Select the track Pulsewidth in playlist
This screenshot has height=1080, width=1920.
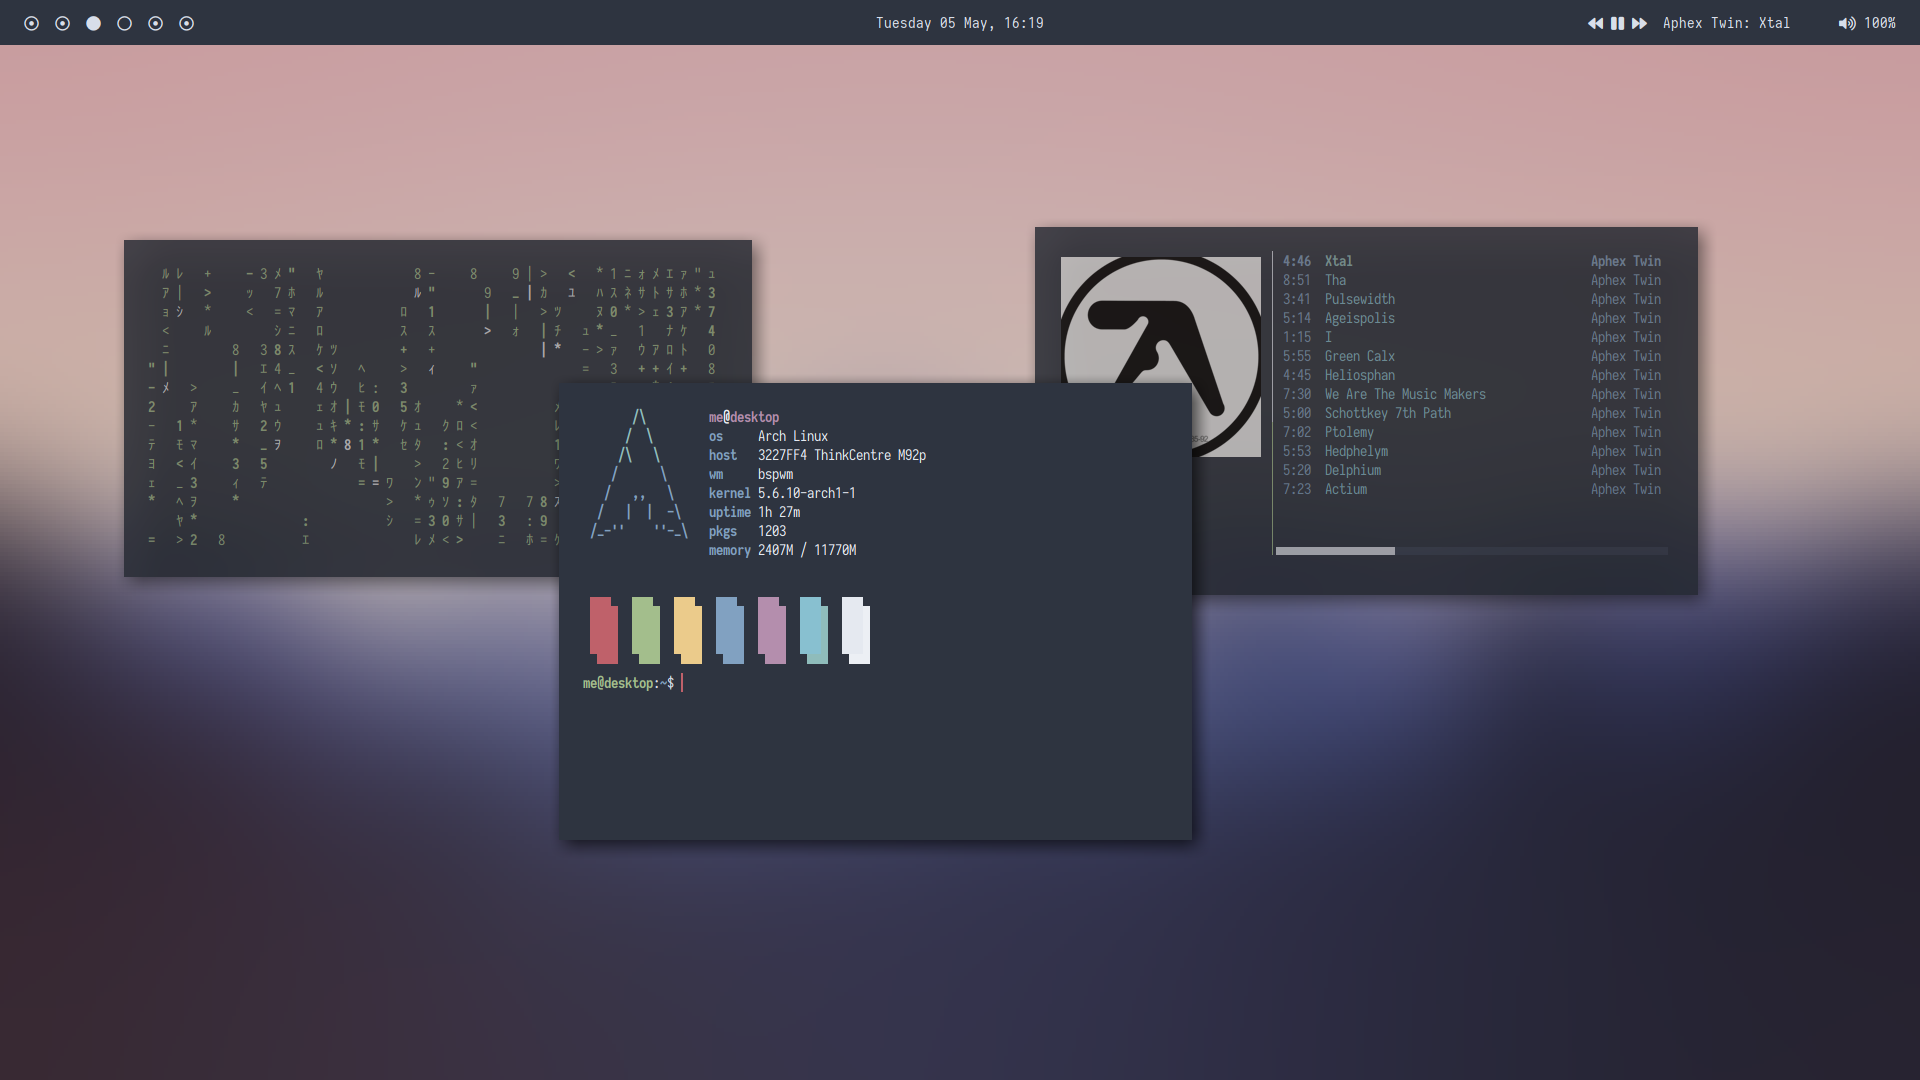[1359, 299]
